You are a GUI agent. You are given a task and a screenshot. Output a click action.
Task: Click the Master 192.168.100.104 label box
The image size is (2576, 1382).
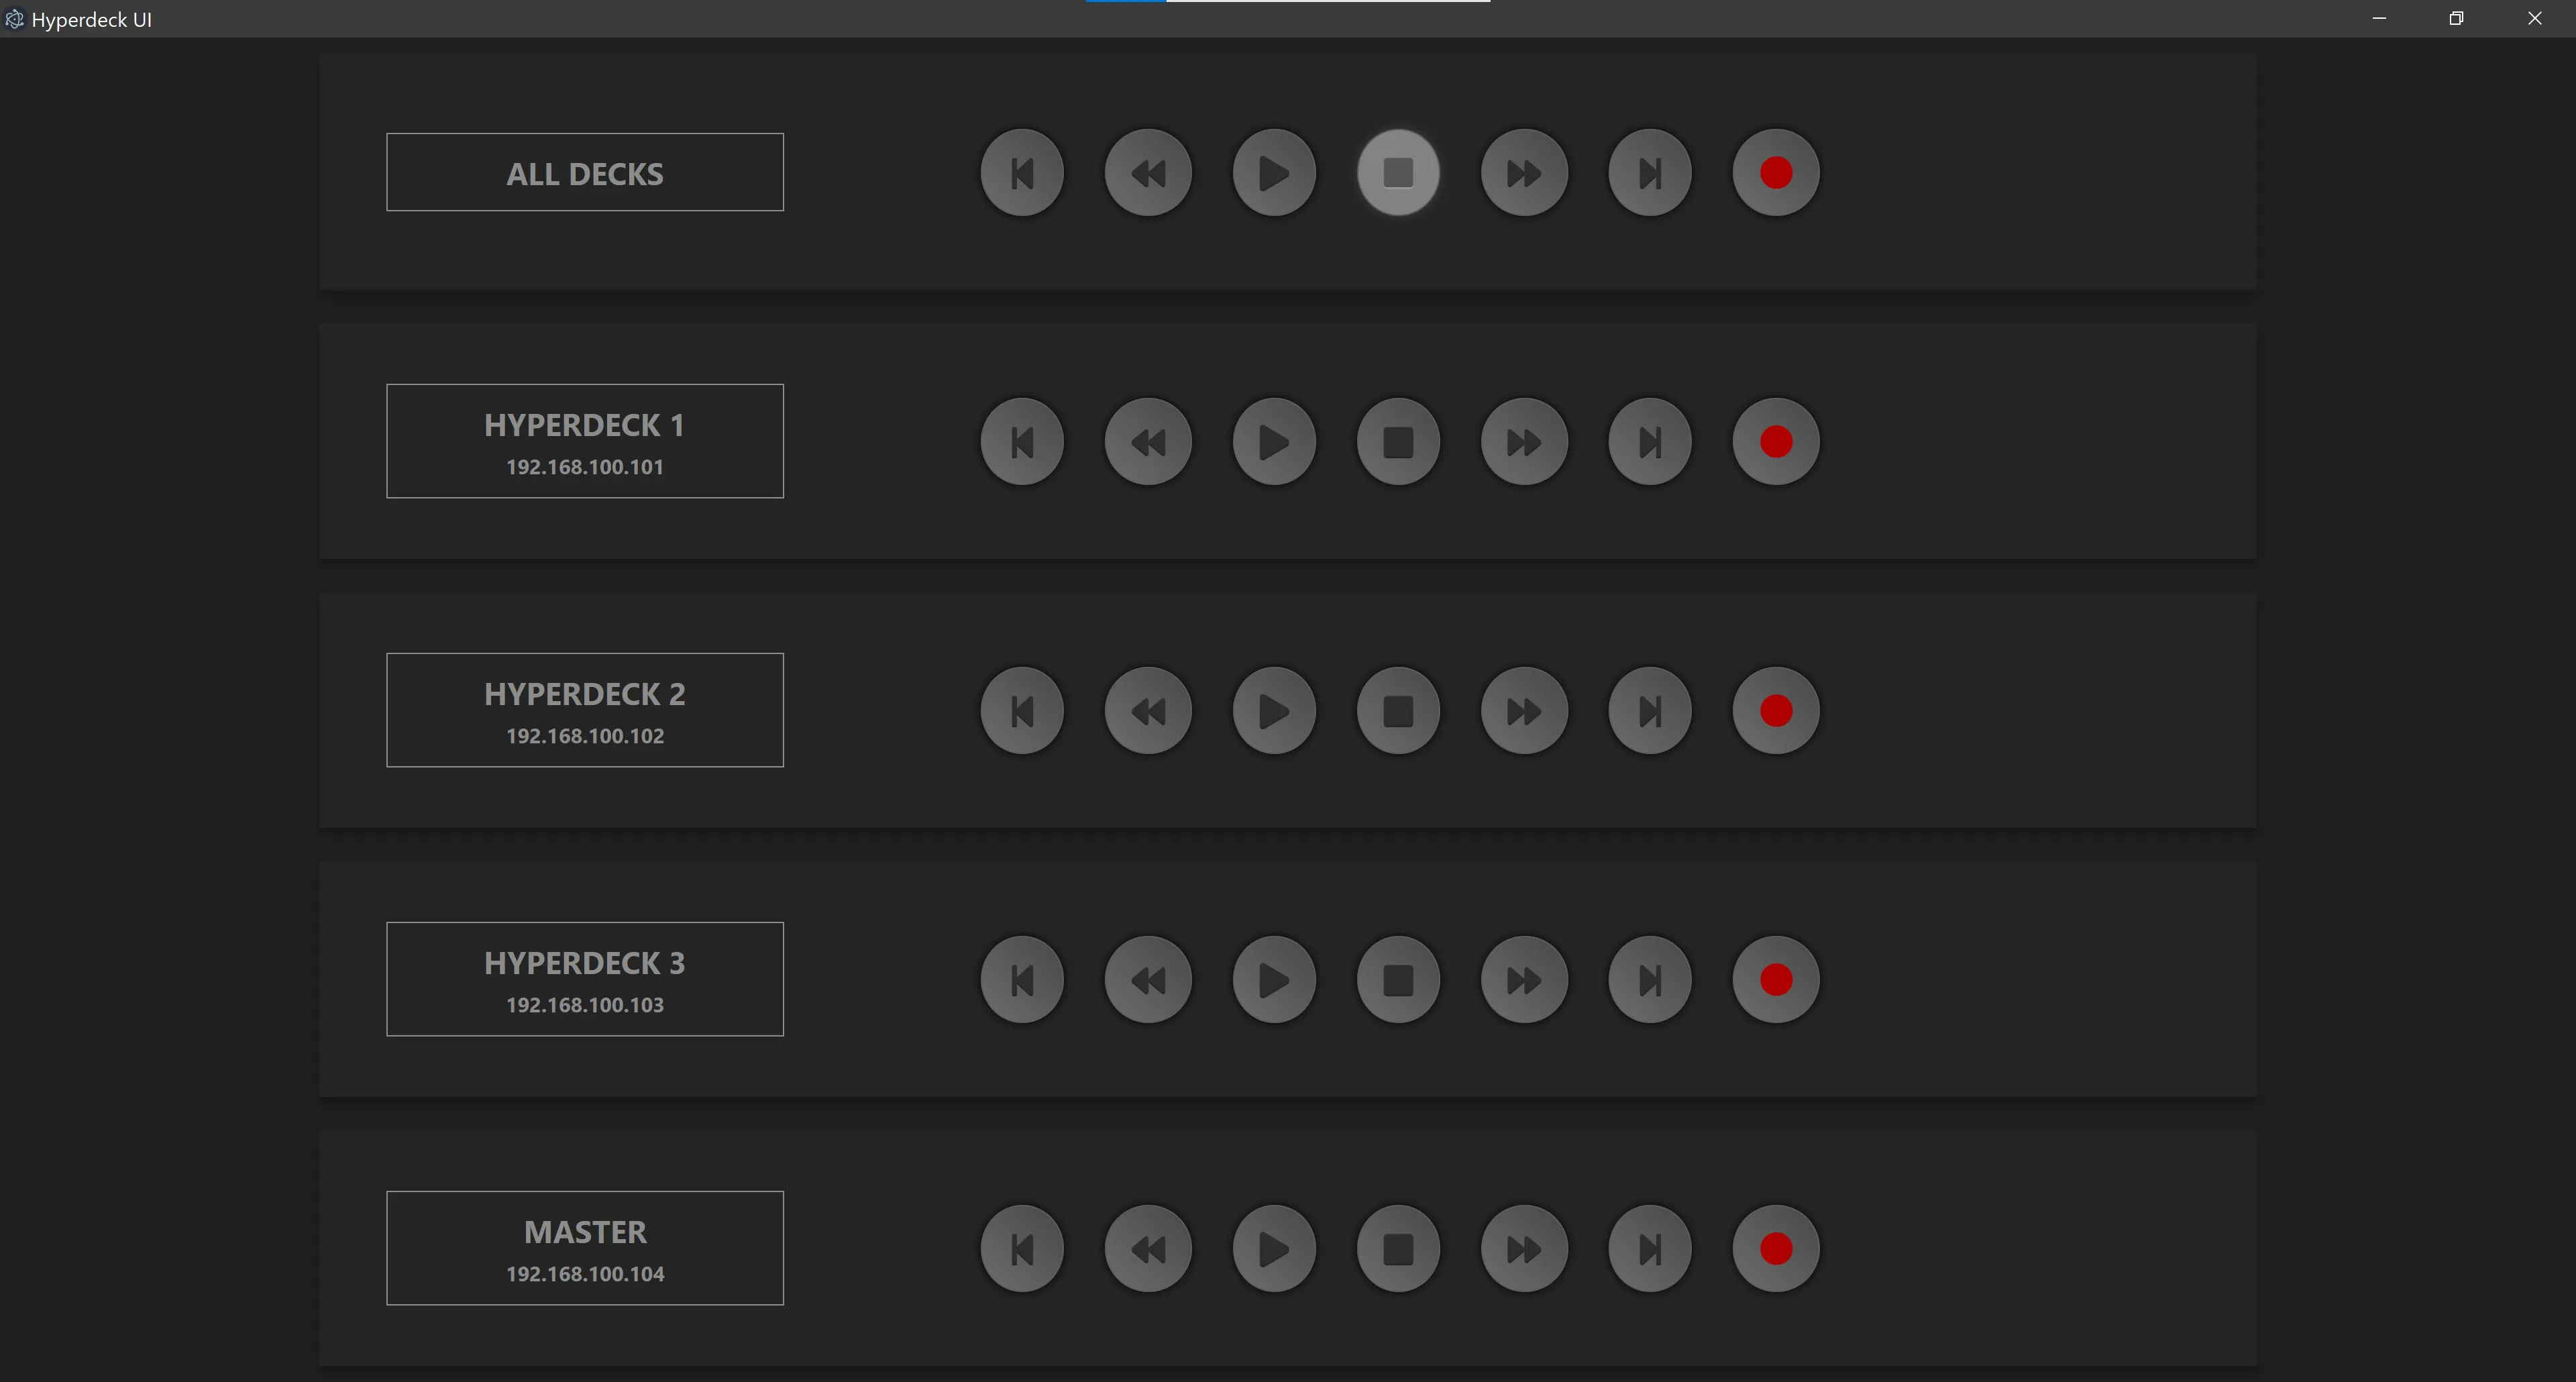pyautogui.click(x=585, y=1248)
